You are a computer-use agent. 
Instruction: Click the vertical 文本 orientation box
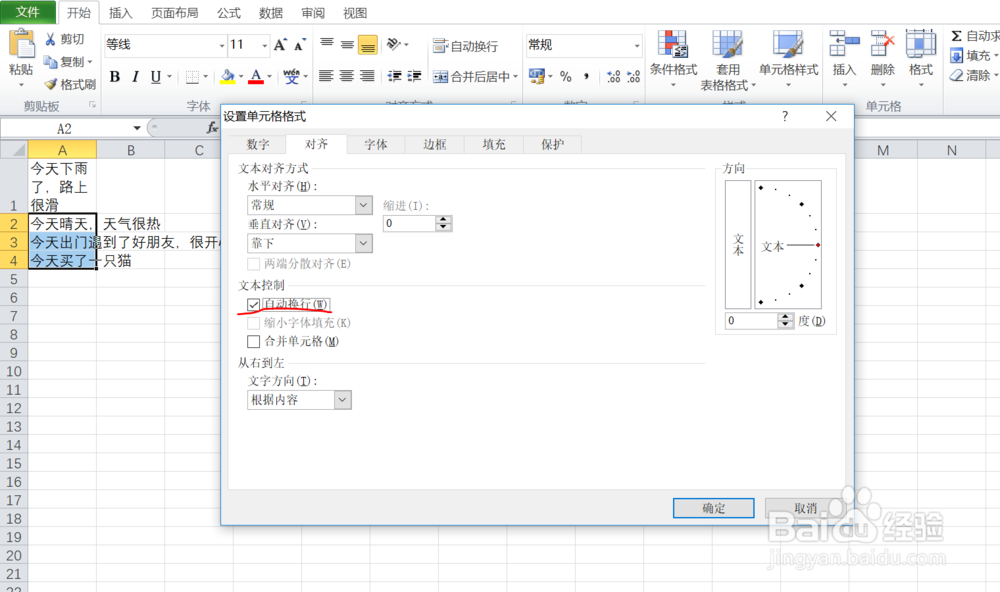coord(738,244)
